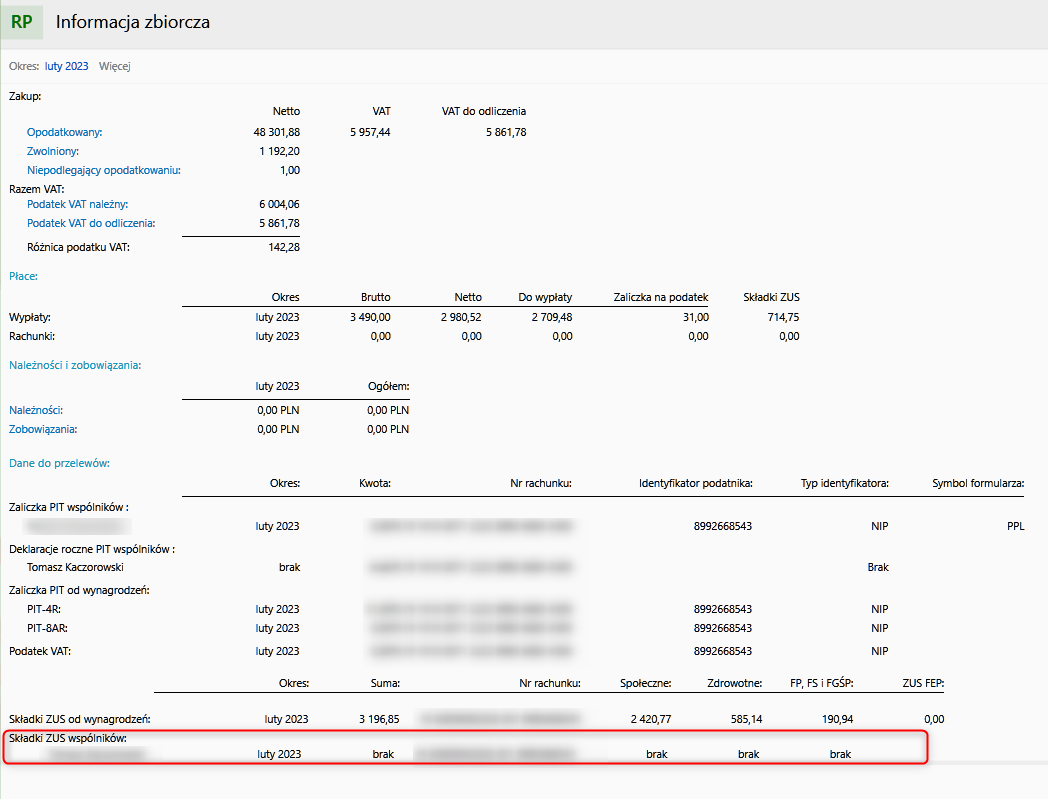The height and width of the screenshot is (799, 1048).
Task: Select the 'Zwolniony' purchases link
Action: (x=53, y=151)
